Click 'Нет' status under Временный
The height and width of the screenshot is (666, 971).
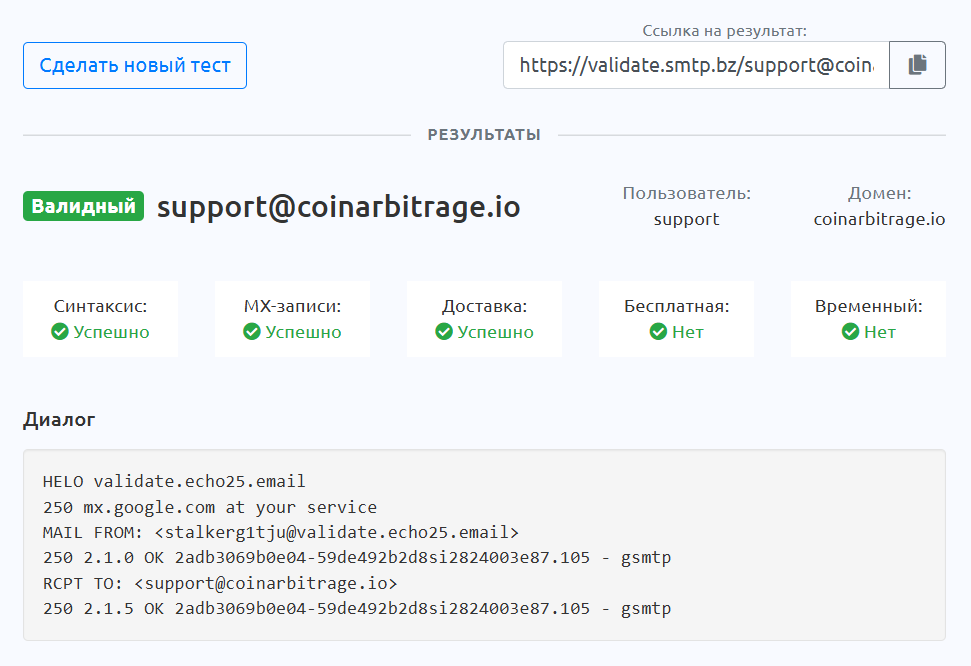(880, 332)
